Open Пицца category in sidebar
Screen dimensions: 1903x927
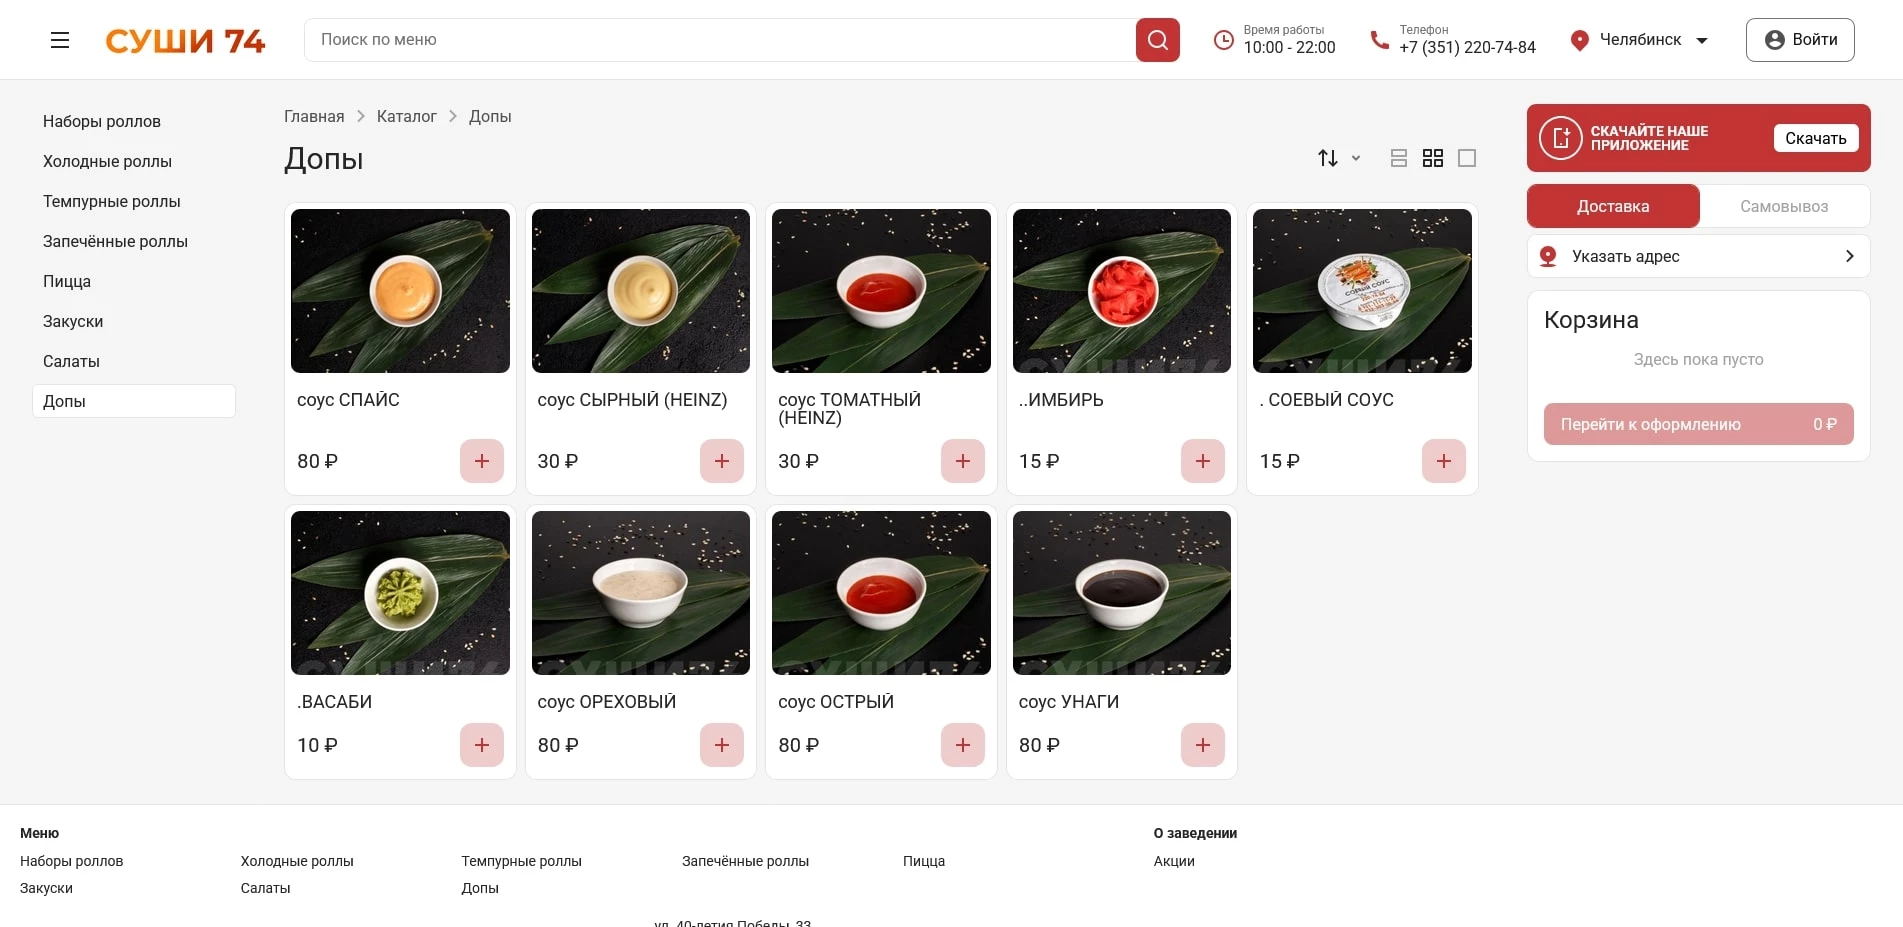pyautogui.click(x=67, y=281)
